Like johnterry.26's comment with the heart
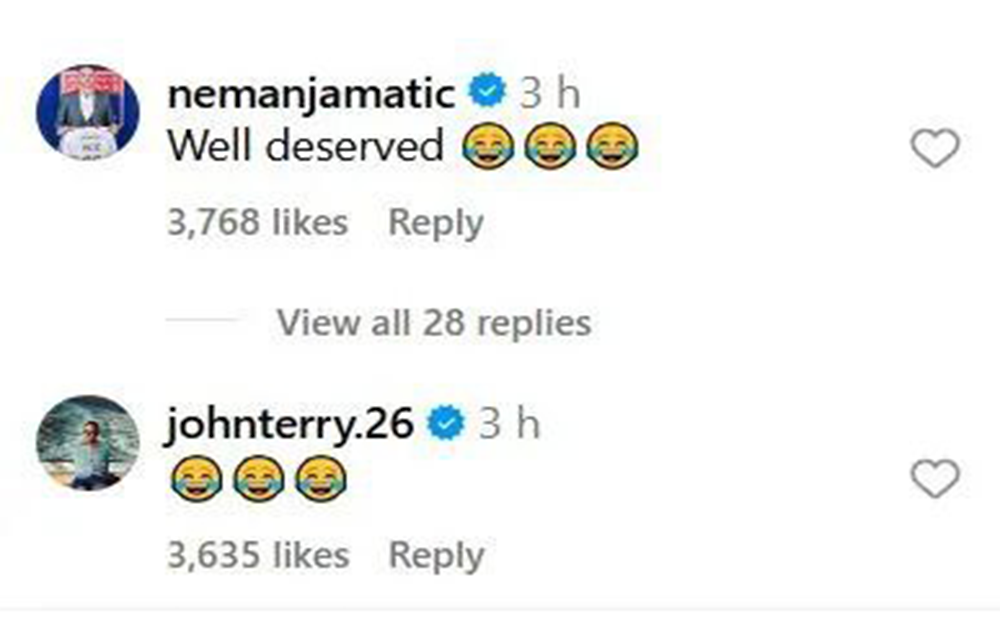1000x625 pixels. [935, 481]
